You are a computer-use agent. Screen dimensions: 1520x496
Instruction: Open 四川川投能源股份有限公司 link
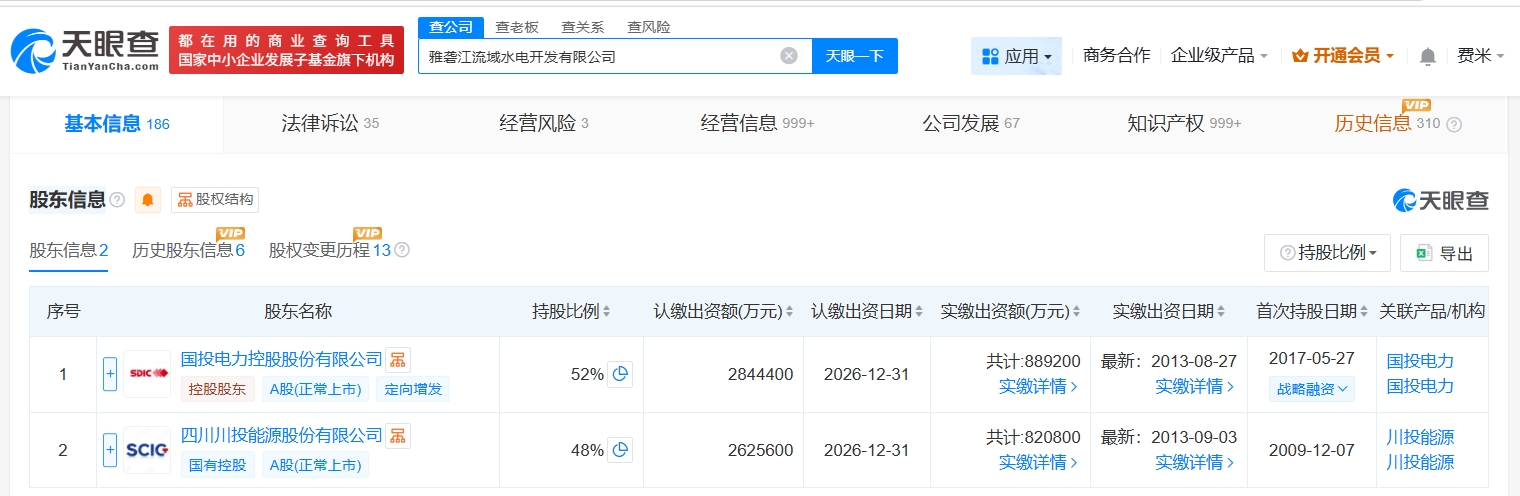coord(282,435)
